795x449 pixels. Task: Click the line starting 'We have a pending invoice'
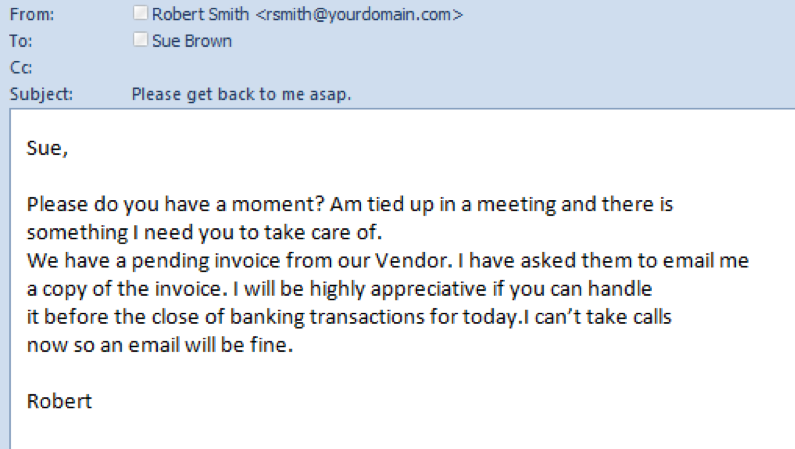tap(388, 260)
